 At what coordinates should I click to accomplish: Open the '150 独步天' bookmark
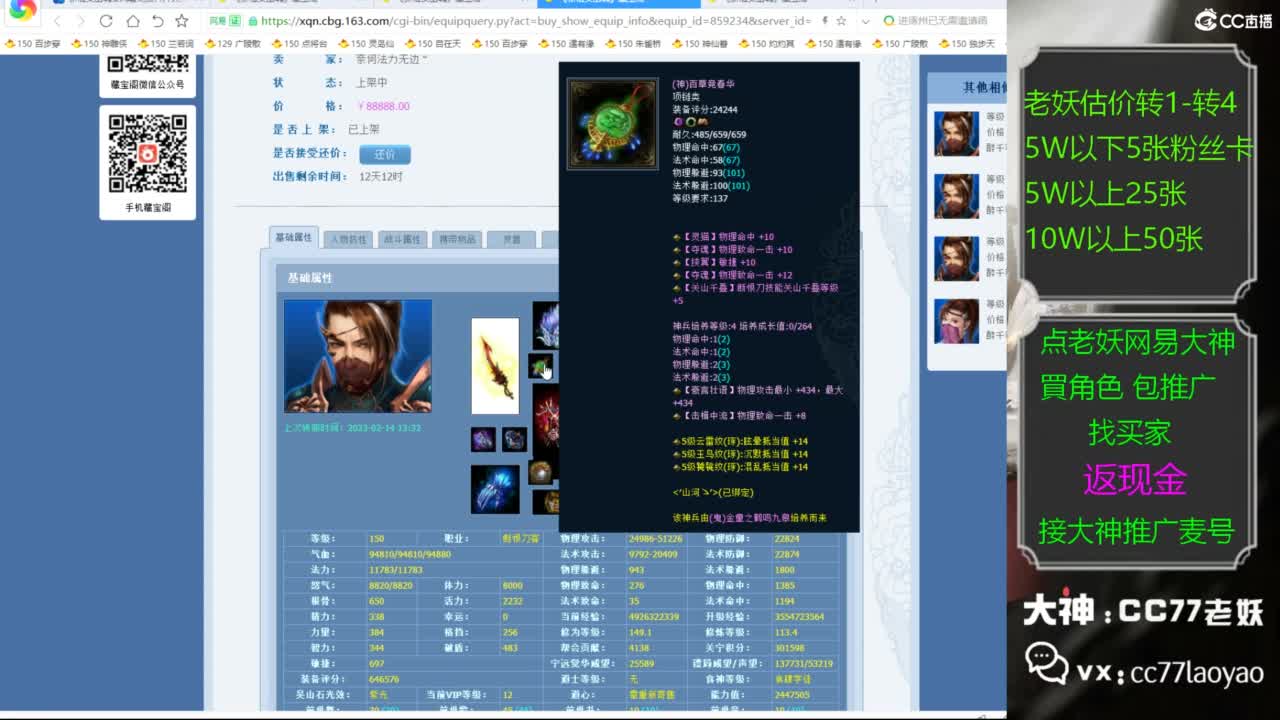click(967, 44)
